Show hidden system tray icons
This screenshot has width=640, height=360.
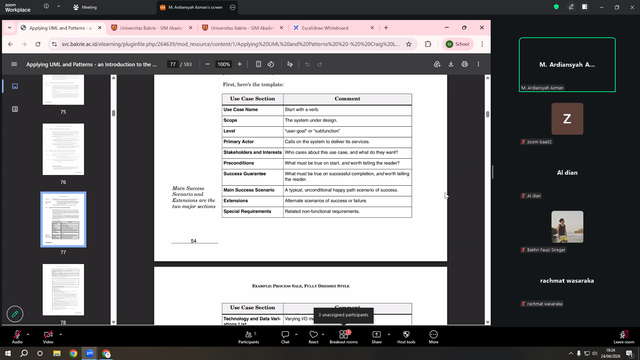570,353
